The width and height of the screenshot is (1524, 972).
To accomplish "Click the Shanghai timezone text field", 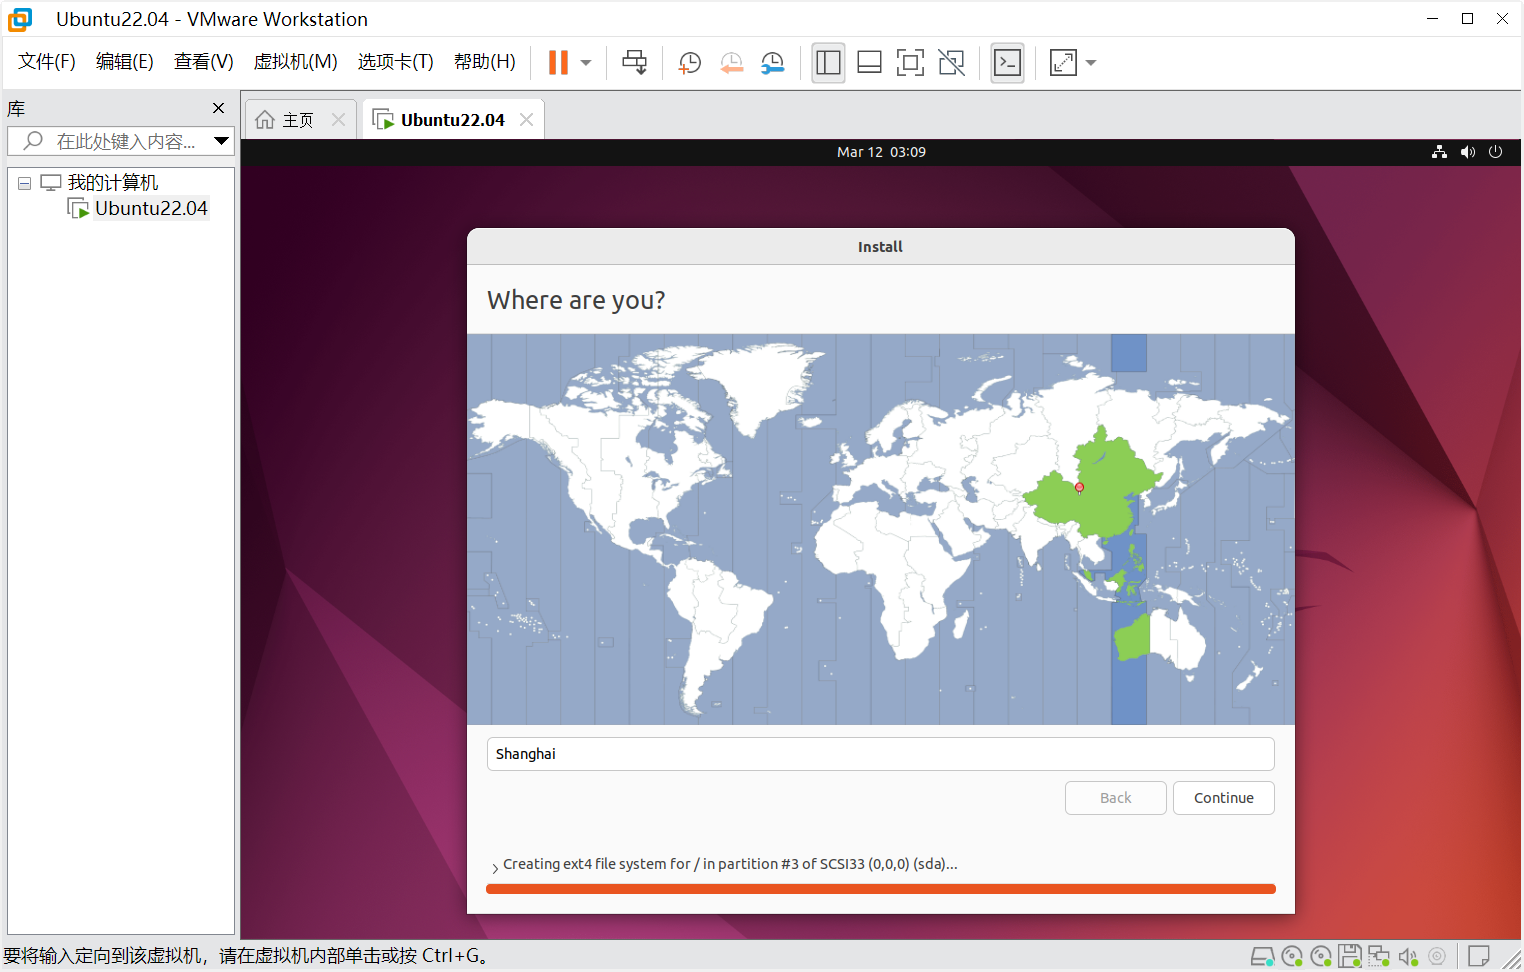I will 880,754.
